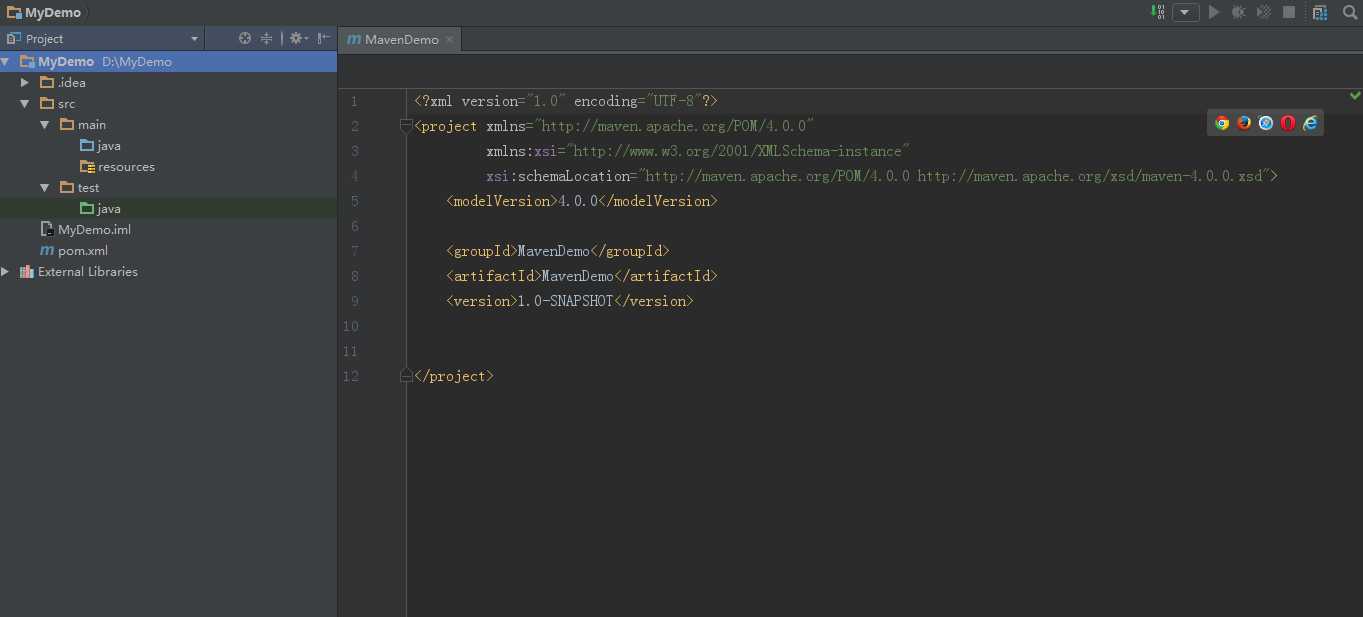Open the run configuration dropdown
The width and height of the screenshot is (1363, 617).
tap(1186, 12)
